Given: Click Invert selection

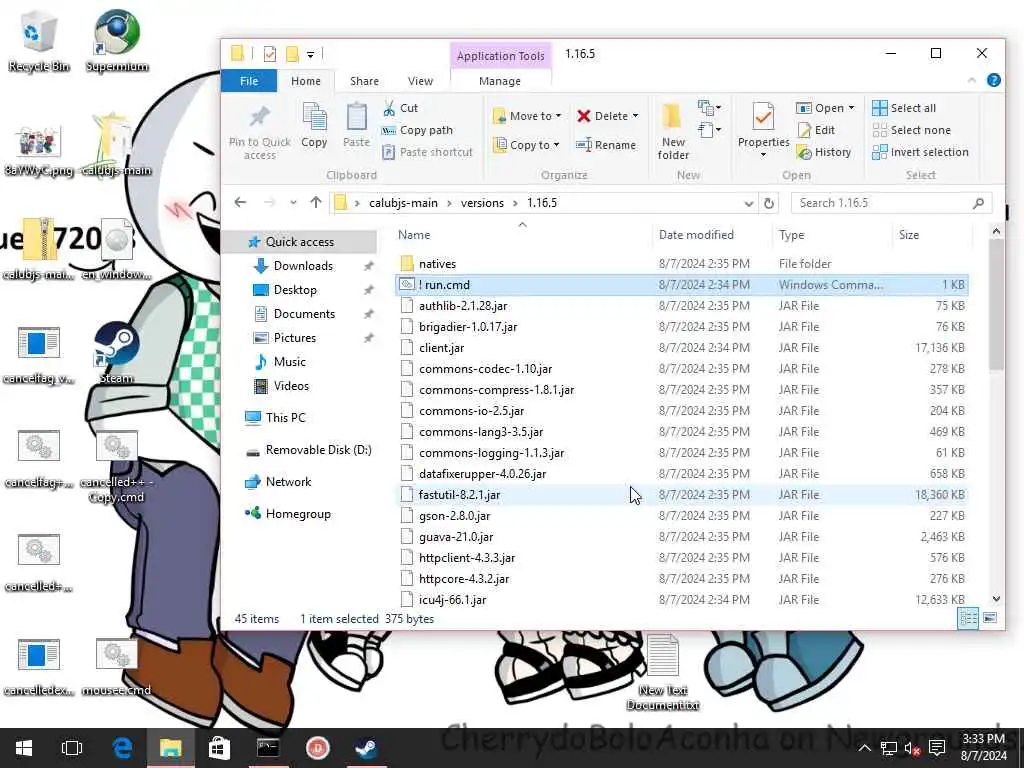Looking at the screenshot, I should pos(921,152).
